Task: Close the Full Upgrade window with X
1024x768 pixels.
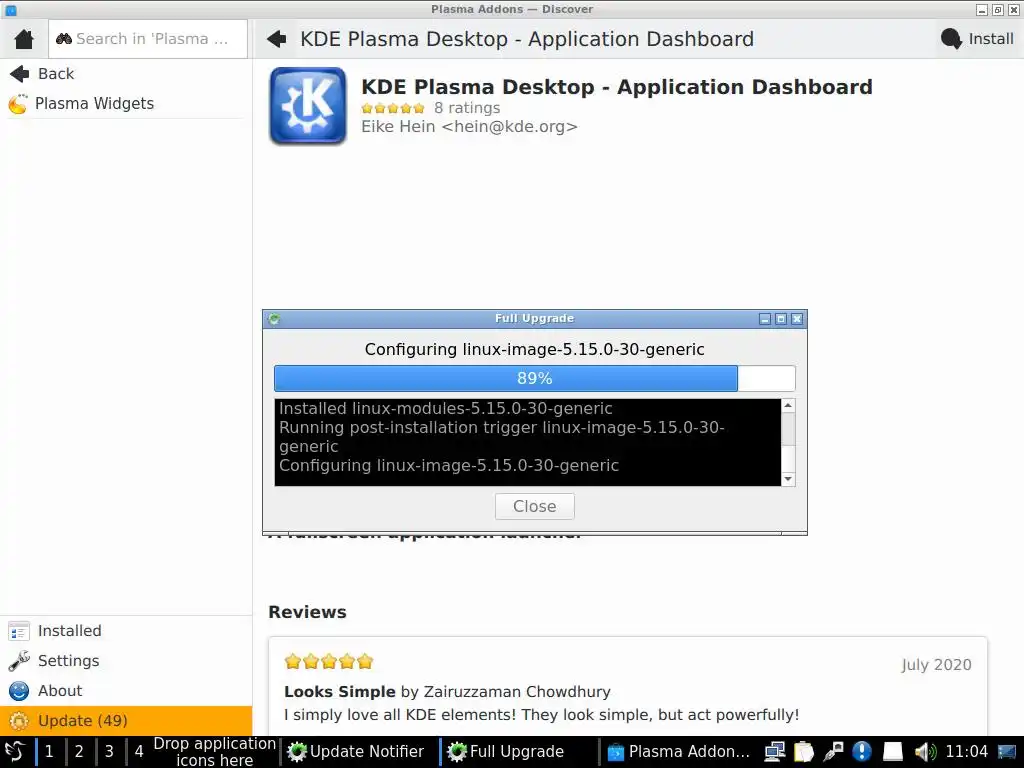Action: [x=797, y=319]
